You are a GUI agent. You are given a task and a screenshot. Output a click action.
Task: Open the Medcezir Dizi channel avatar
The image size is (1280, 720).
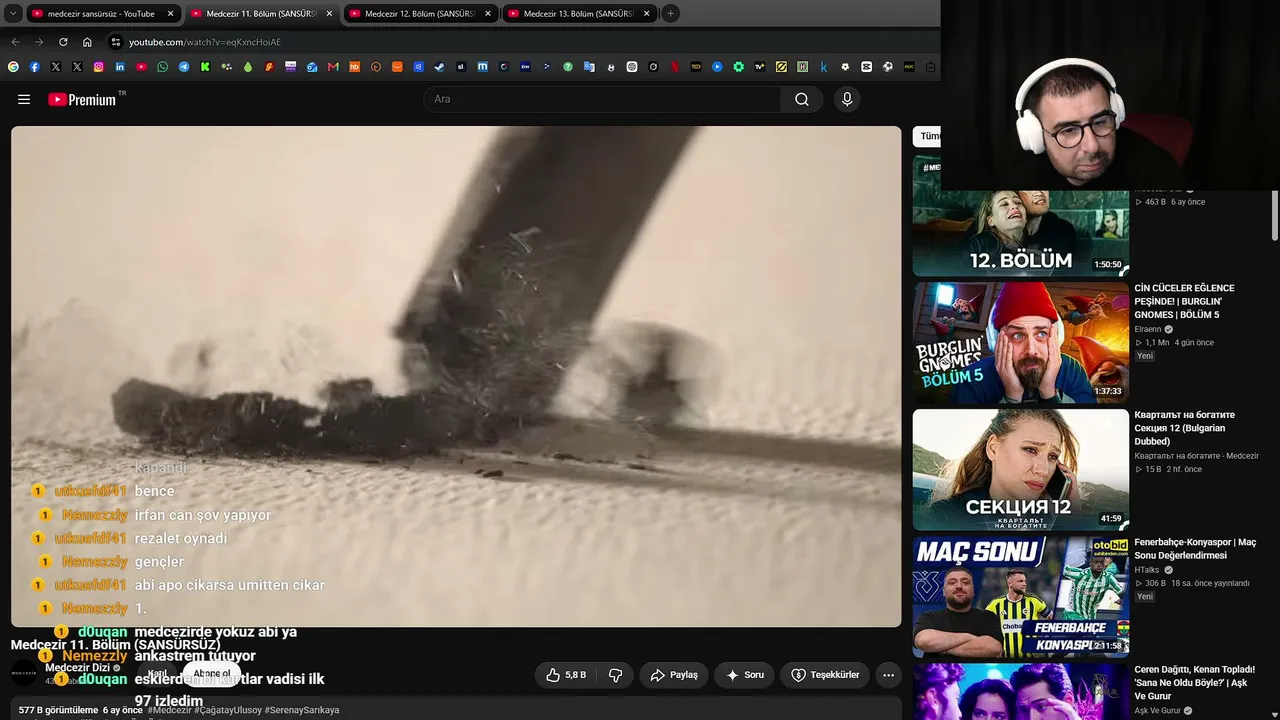pyautogui.click(x=25, y=673)
